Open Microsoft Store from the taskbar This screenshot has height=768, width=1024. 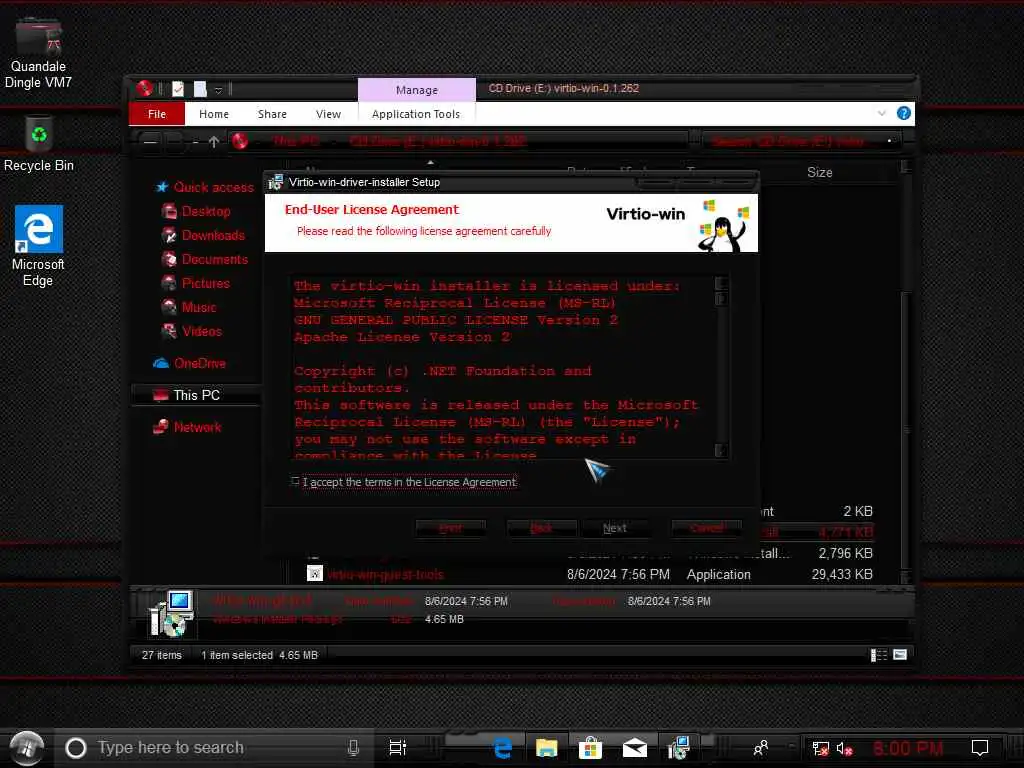[x=590, y=748]
